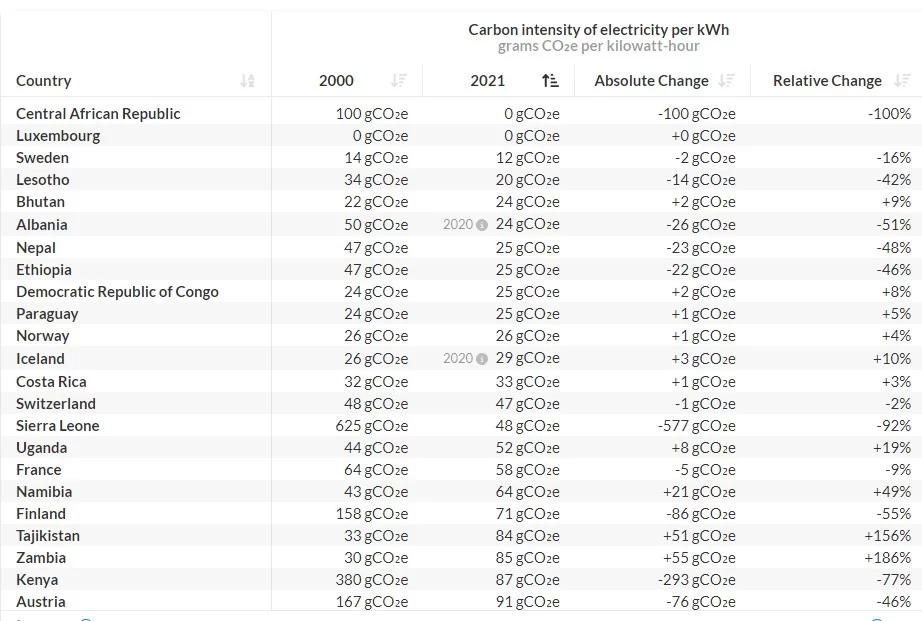Select the Democratic Republic of Congo row
Screen dimensions: 922x621
pos(461,292)
